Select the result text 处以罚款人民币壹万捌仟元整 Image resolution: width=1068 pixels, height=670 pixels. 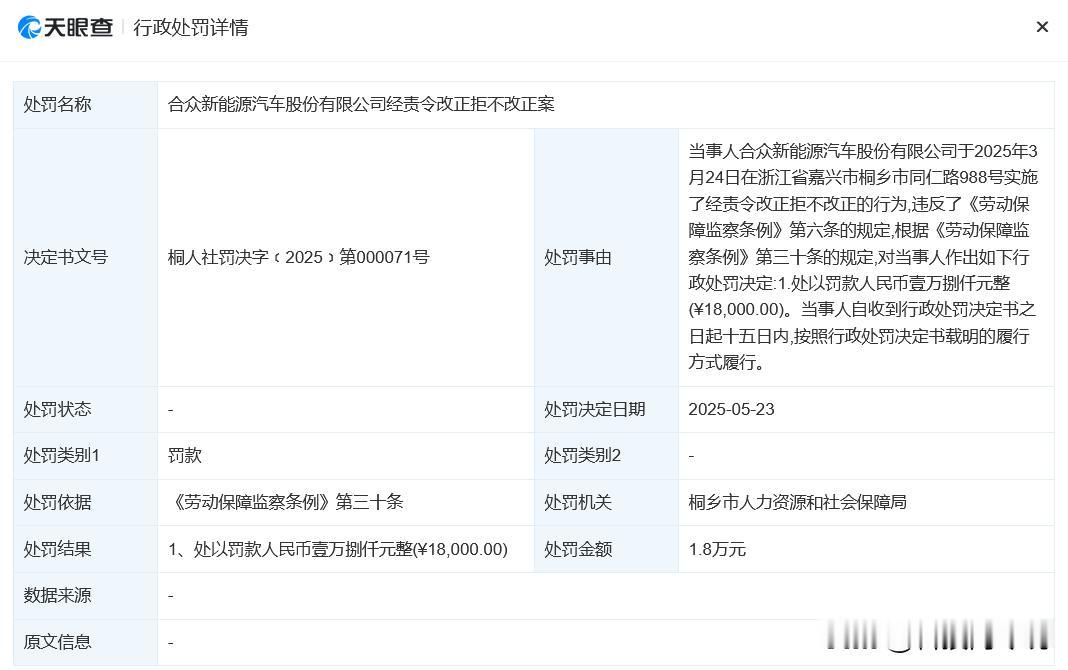point(338,549)
